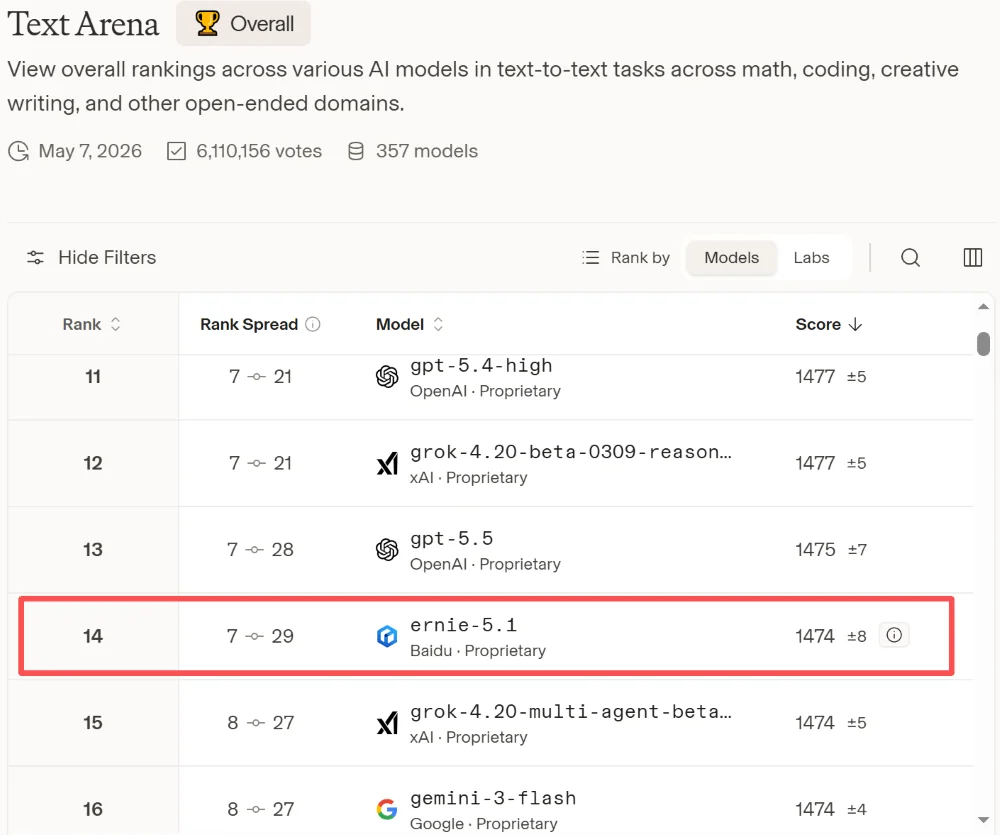Sort by Score descending arrow
Image resolution: width=1000 pixels, height=835 pixels.
(x=856, y=324)
